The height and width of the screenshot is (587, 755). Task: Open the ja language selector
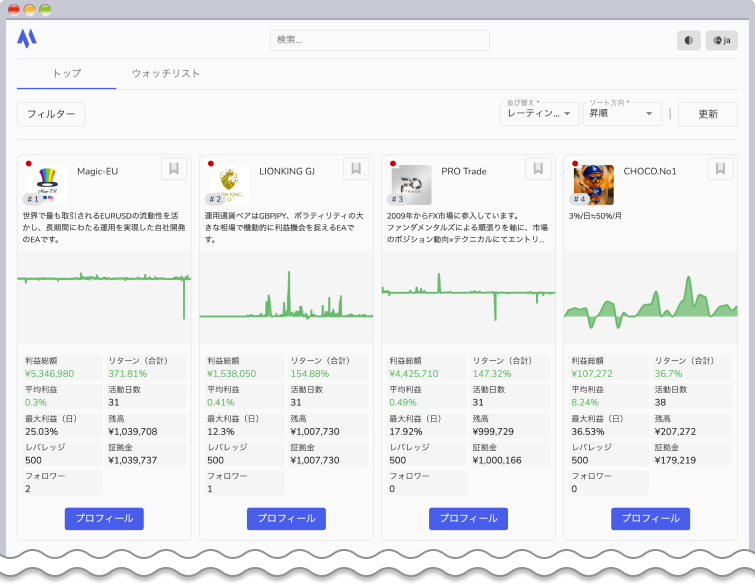(x=721, y=40)
